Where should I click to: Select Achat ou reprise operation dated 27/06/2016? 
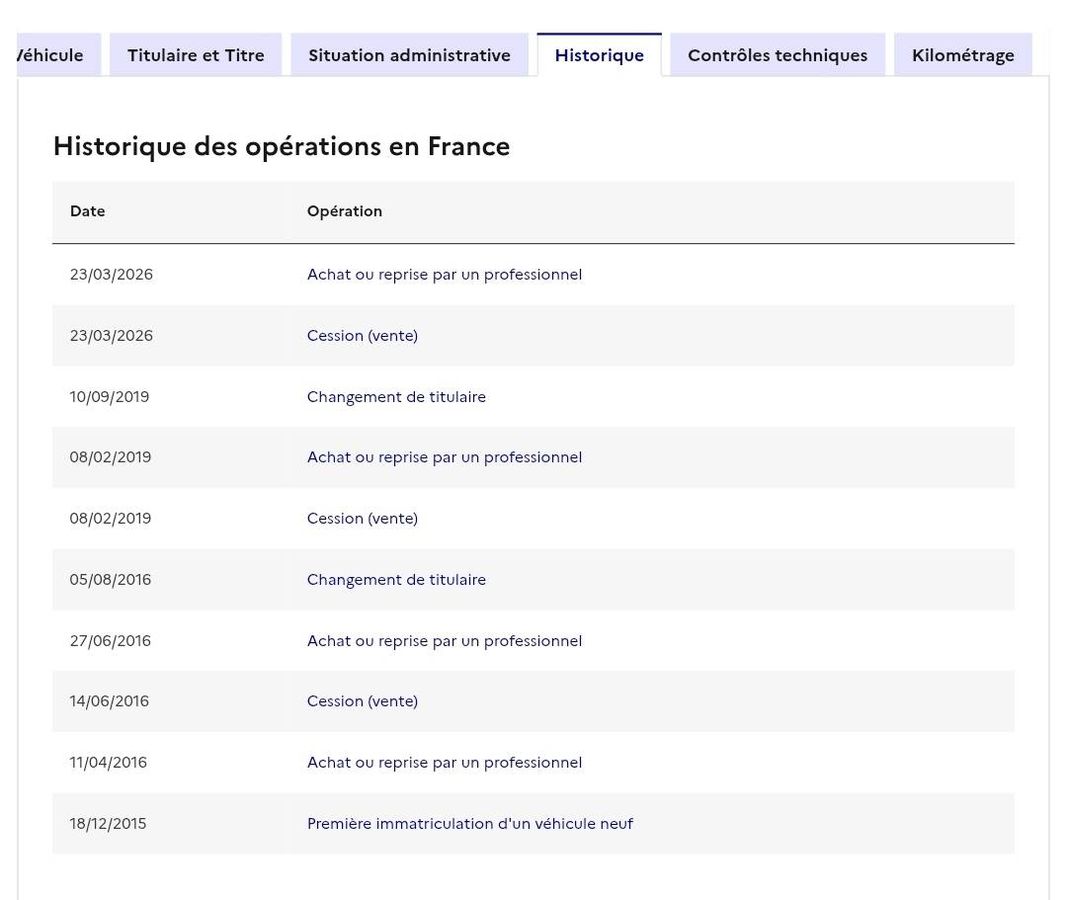click(x=445, y=641)
